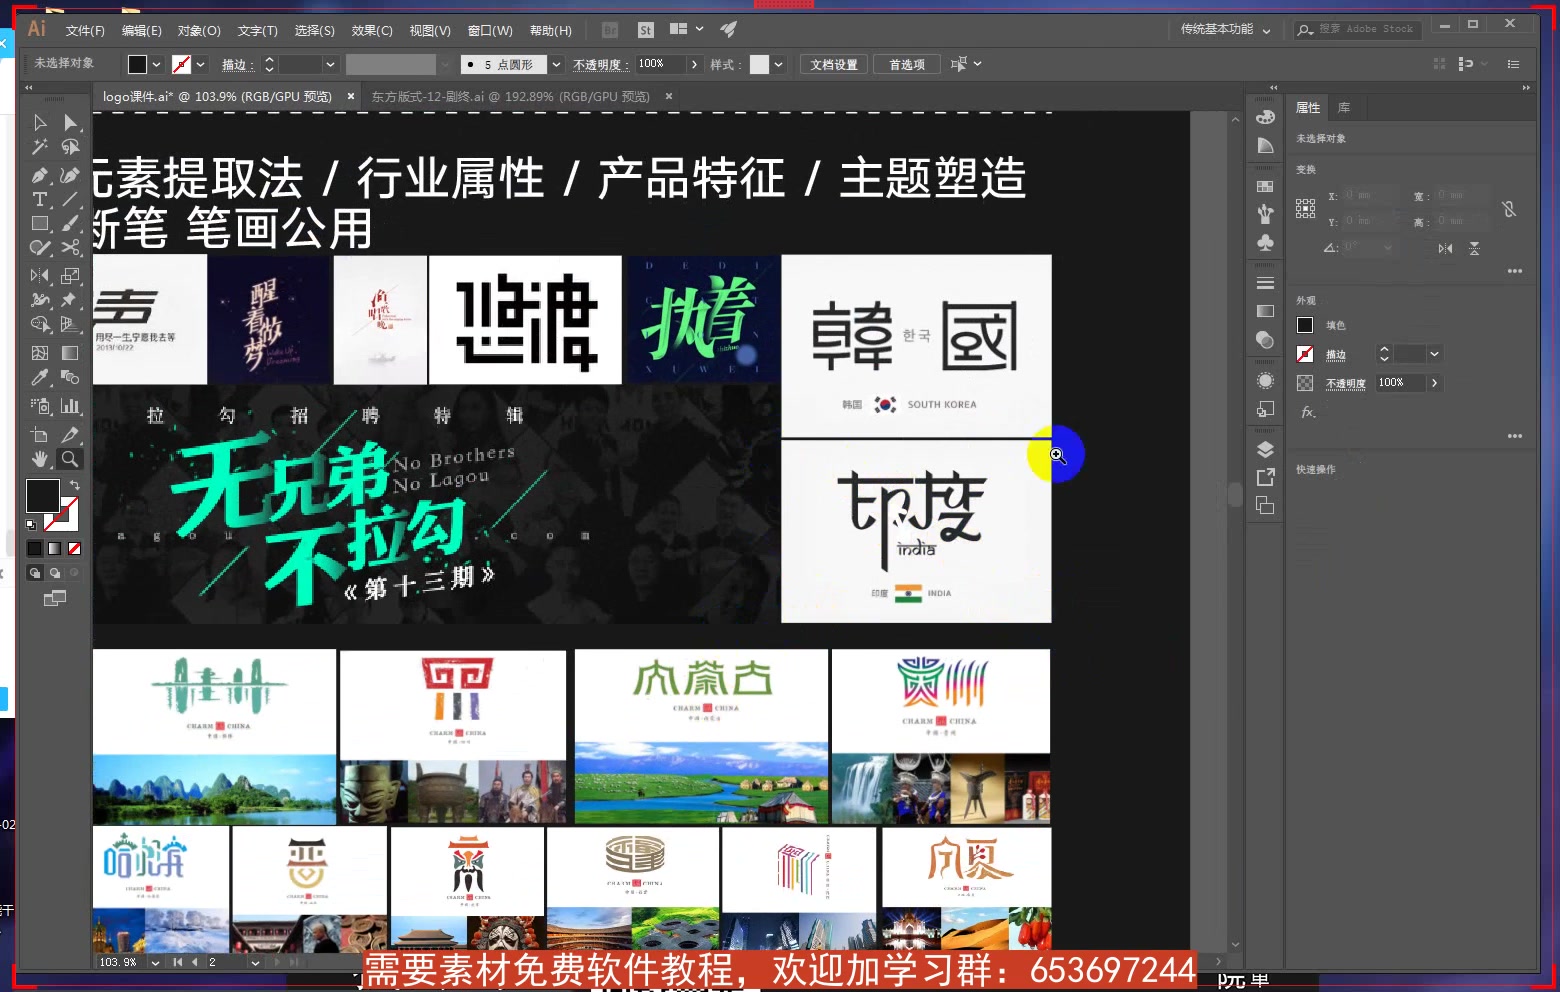The width and height of the screenshot is (1560, 992).
Task: Toggle constrain width and height proportions
Action: pos(1509,209)
